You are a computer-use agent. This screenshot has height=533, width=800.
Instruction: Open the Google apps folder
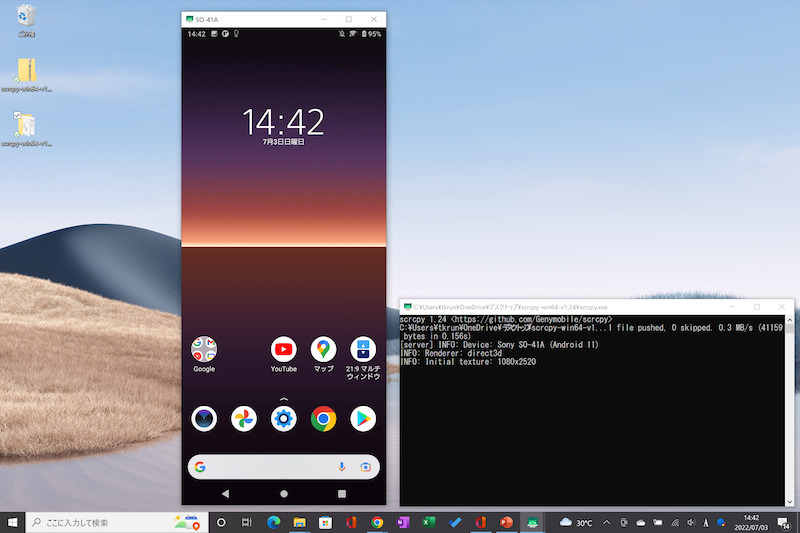click(x=204, y=350)
